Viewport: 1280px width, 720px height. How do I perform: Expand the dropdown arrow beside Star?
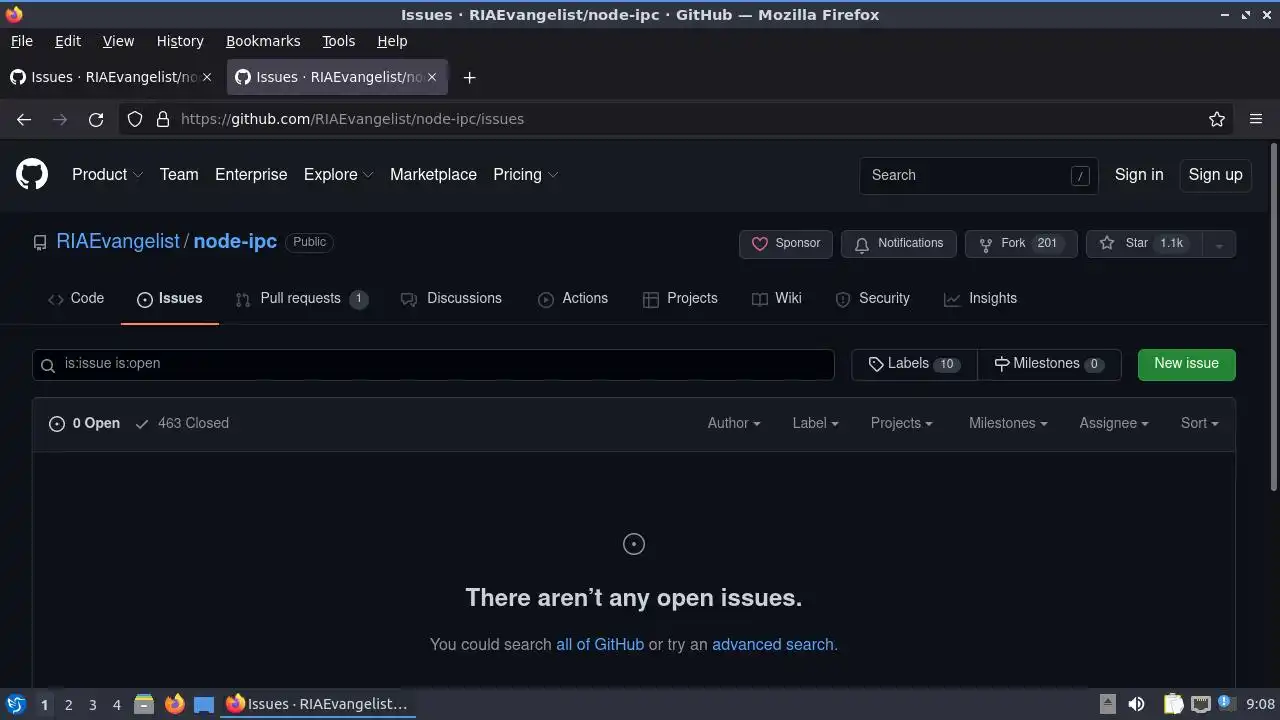[x=1219, y=244]
